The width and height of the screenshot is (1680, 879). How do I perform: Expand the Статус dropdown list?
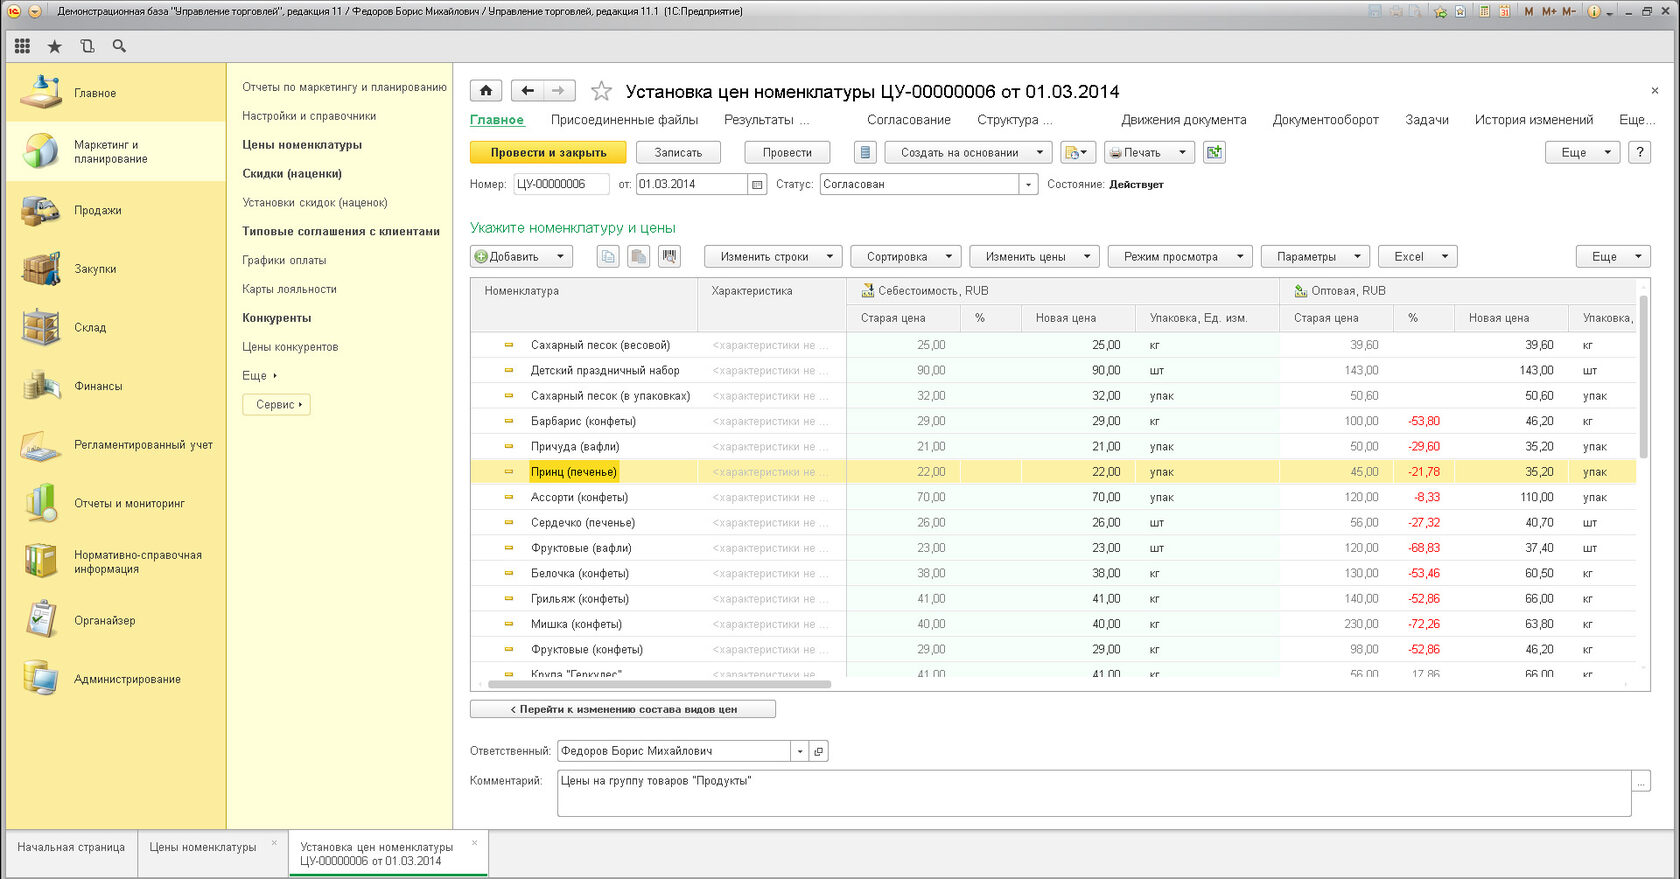(x=1028, y=184)
